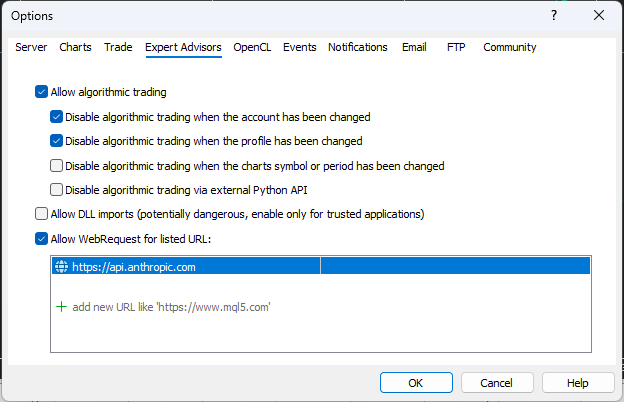Screen dimensions: 625x402
Task: Click the Help button
Action: click(578, 383)
